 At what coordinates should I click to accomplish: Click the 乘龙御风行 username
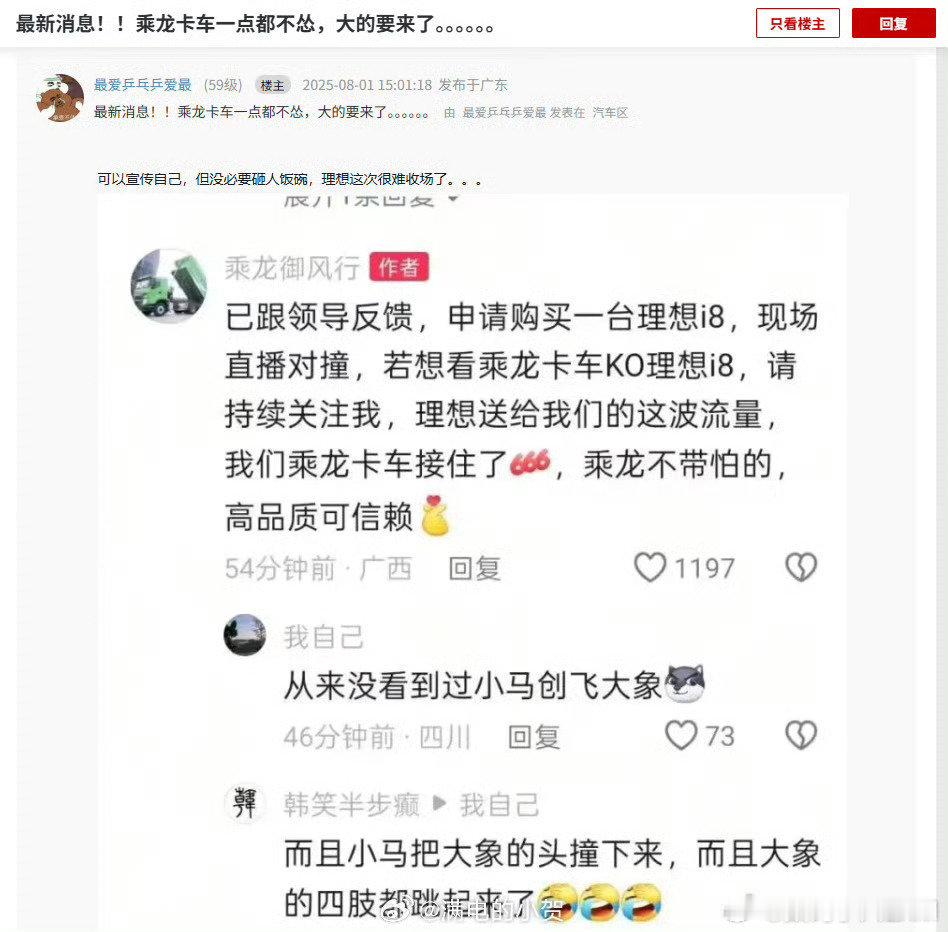pyautogui.click(x=293, y=268)
